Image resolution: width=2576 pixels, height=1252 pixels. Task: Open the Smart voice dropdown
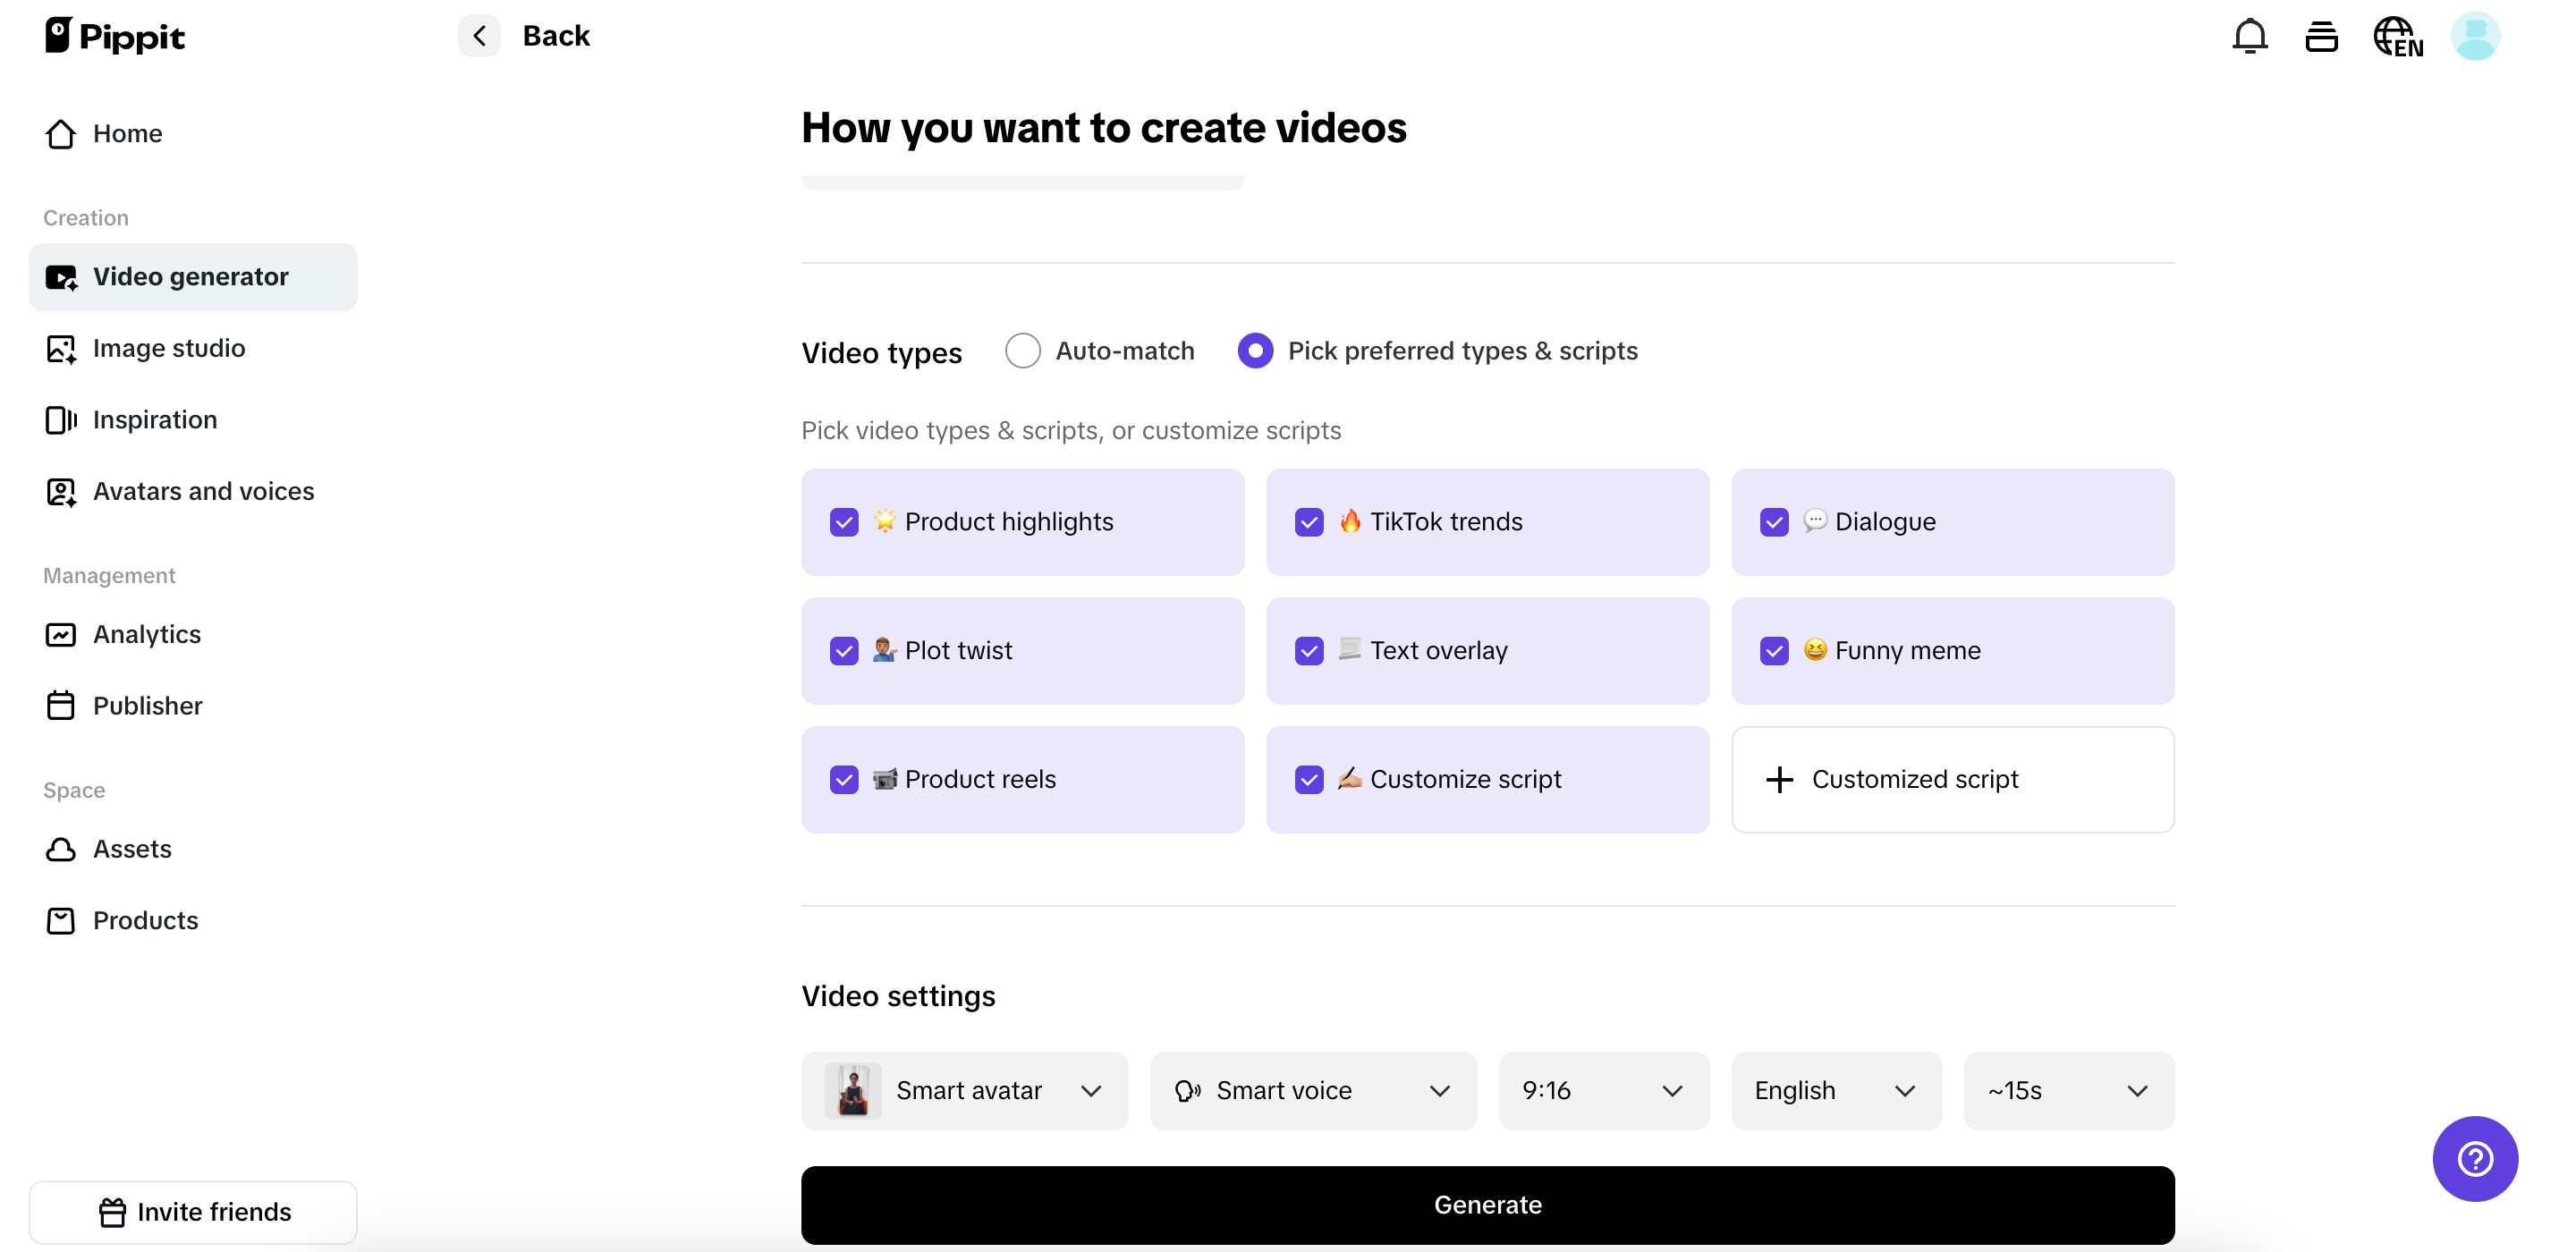pos(1313,1090)
